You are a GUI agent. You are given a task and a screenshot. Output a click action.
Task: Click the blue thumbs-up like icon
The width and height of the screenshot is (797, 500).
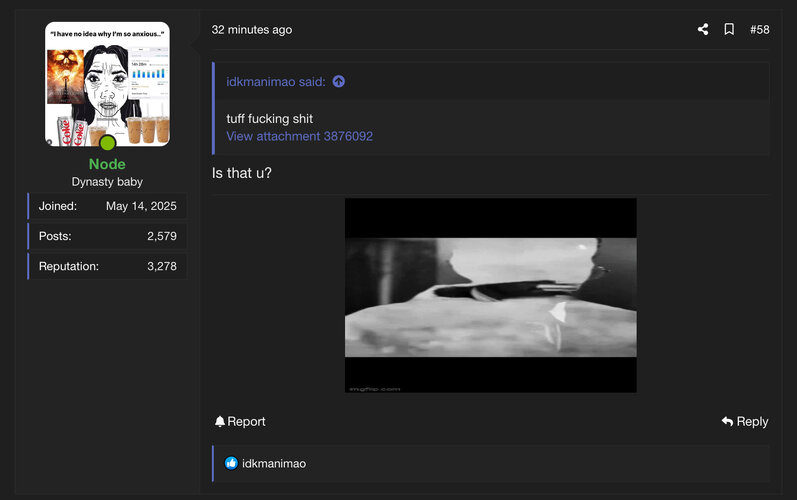[231, 463]
